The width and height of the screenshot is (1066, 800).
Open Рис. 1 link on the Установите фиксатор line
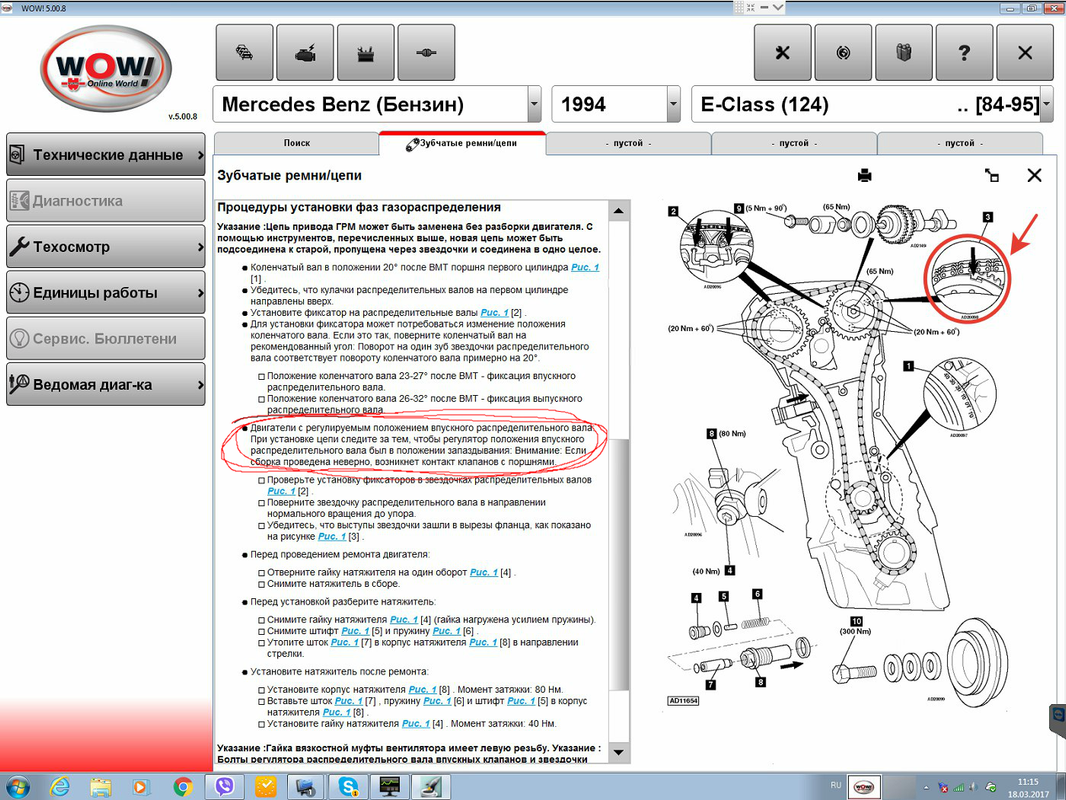tap(494, 313)
